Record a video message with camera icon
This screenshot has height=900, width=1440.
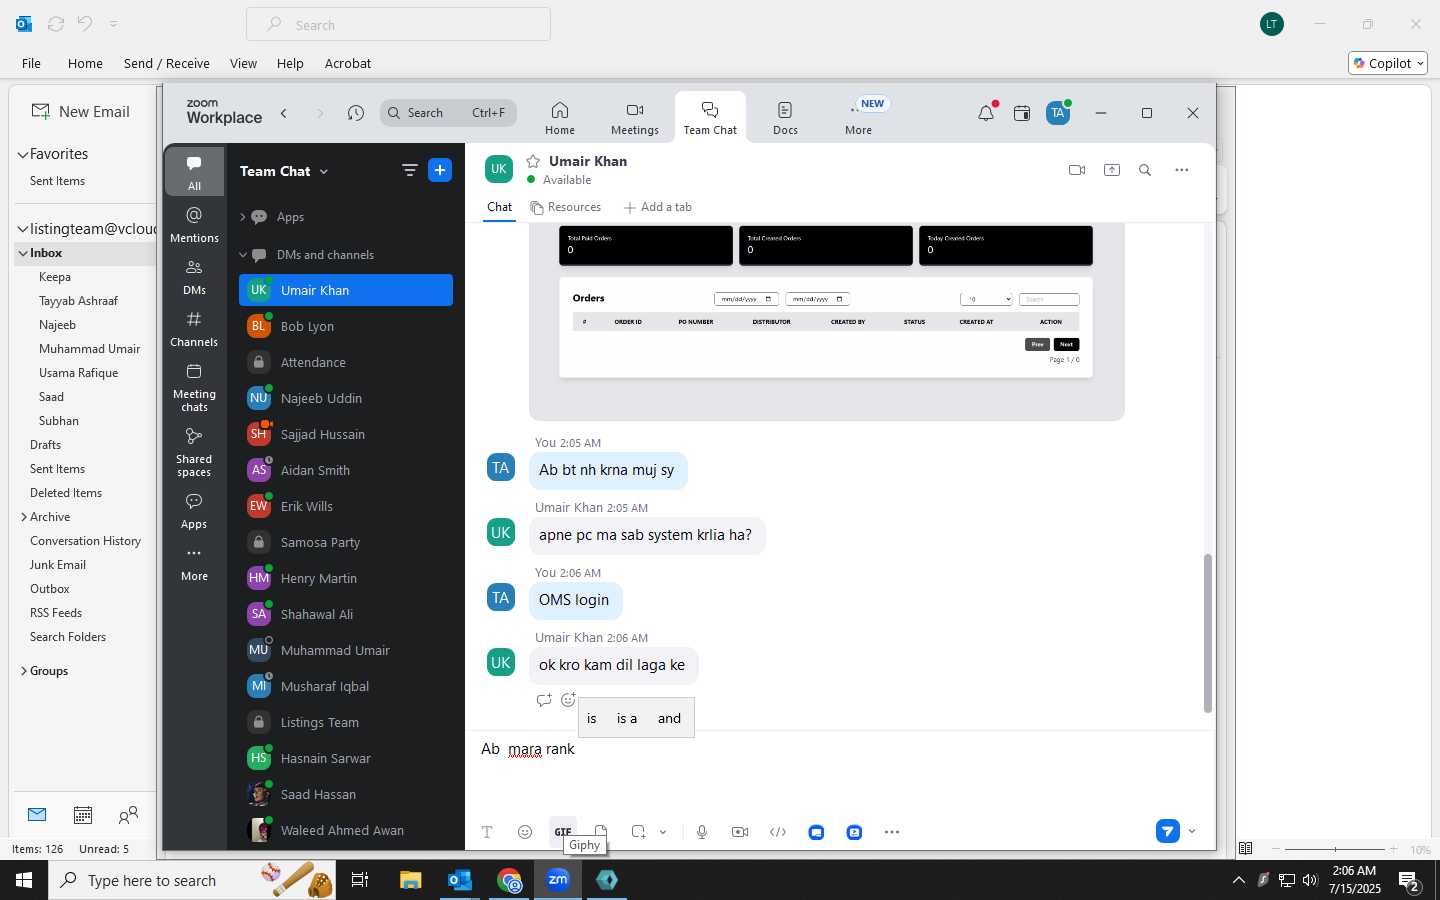point(740,832)
